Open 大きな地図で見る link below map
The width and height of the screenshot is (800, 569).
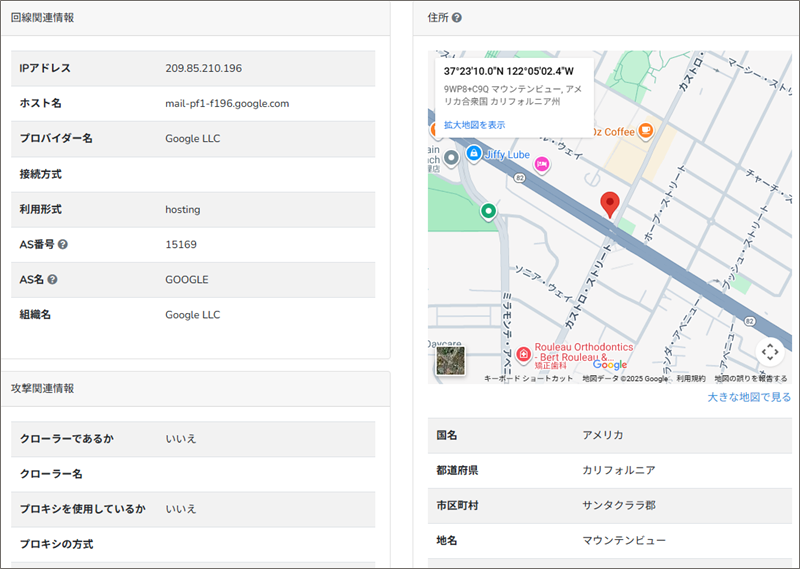click(748, 397)
